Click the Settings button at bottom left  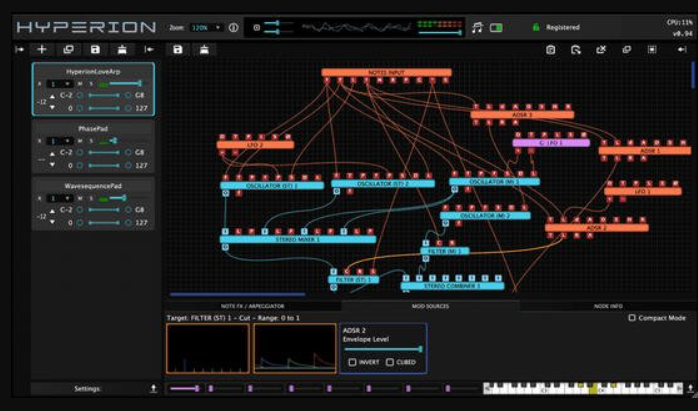87,389
